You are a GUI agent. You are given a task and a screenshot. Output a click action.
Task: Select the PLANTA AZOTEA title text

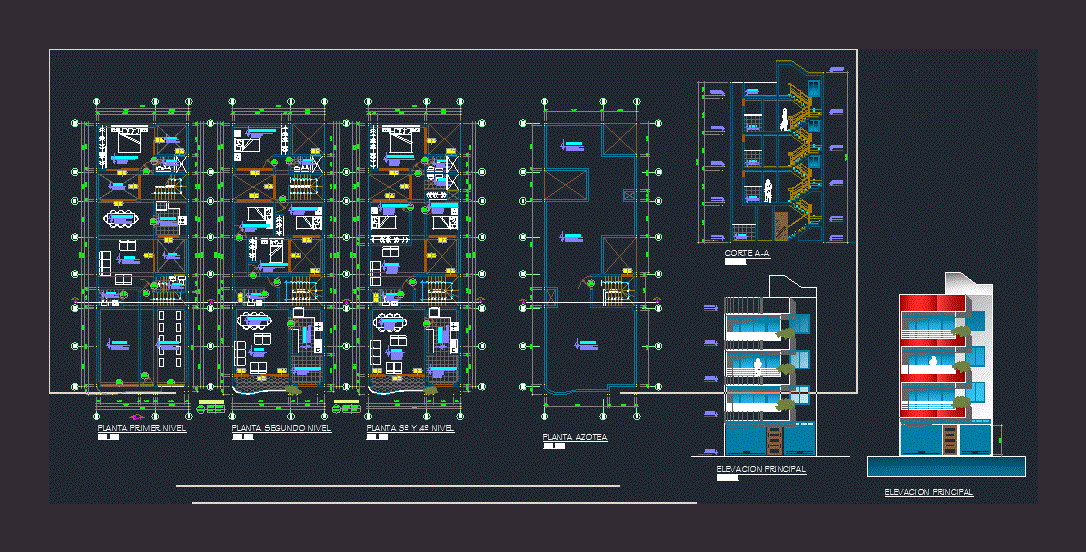tap(574, 437)
